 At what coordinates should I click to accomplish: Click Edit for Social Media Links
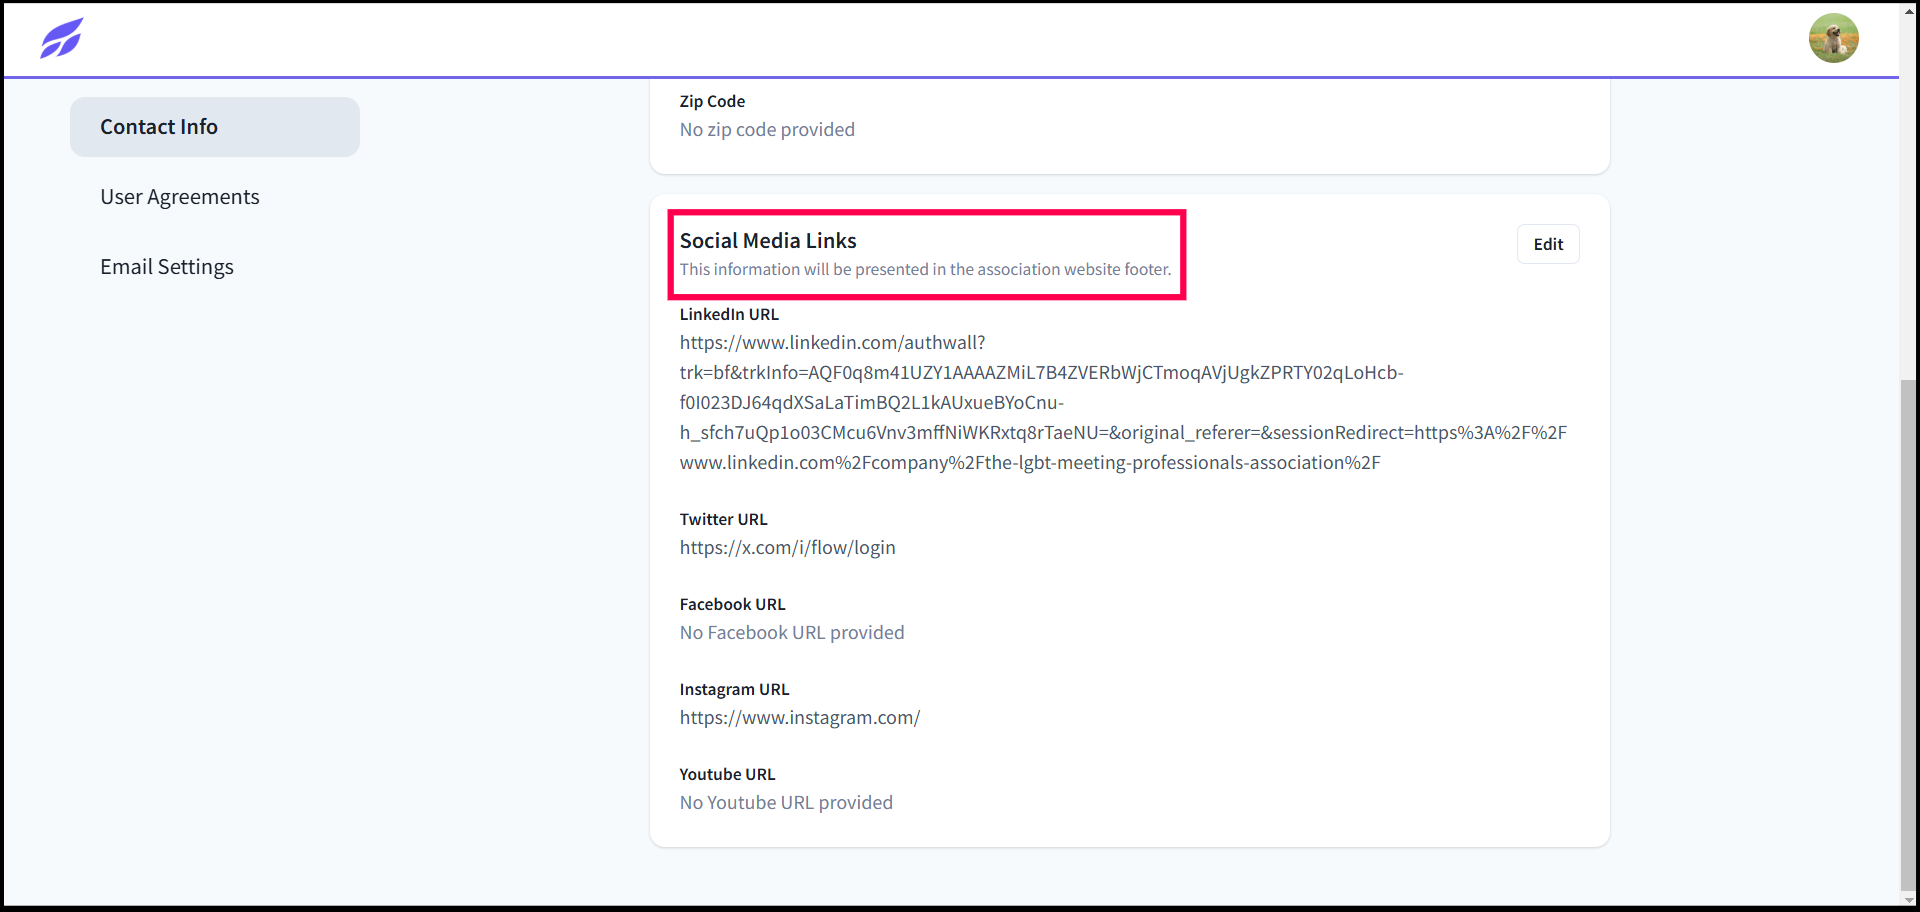[x=1548, y=244]
